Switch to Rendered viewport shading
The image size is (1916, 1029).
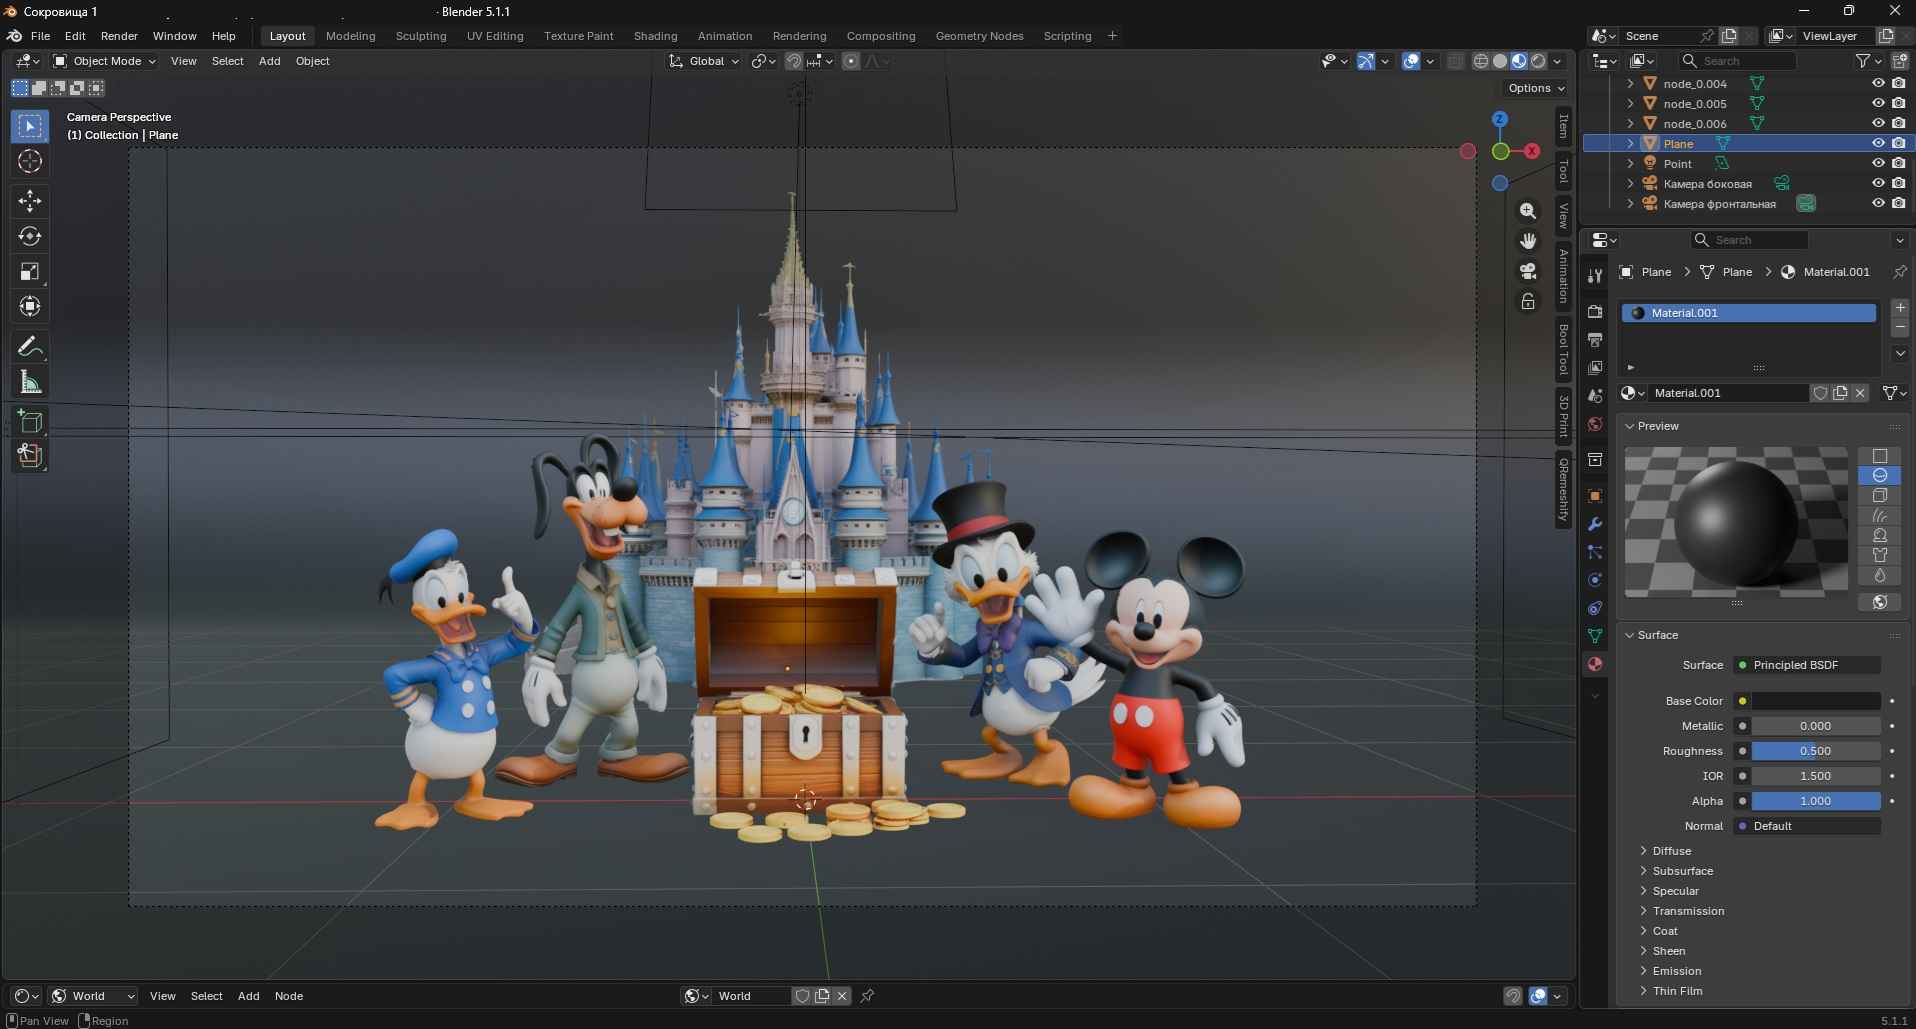(x=1538, y=61)
